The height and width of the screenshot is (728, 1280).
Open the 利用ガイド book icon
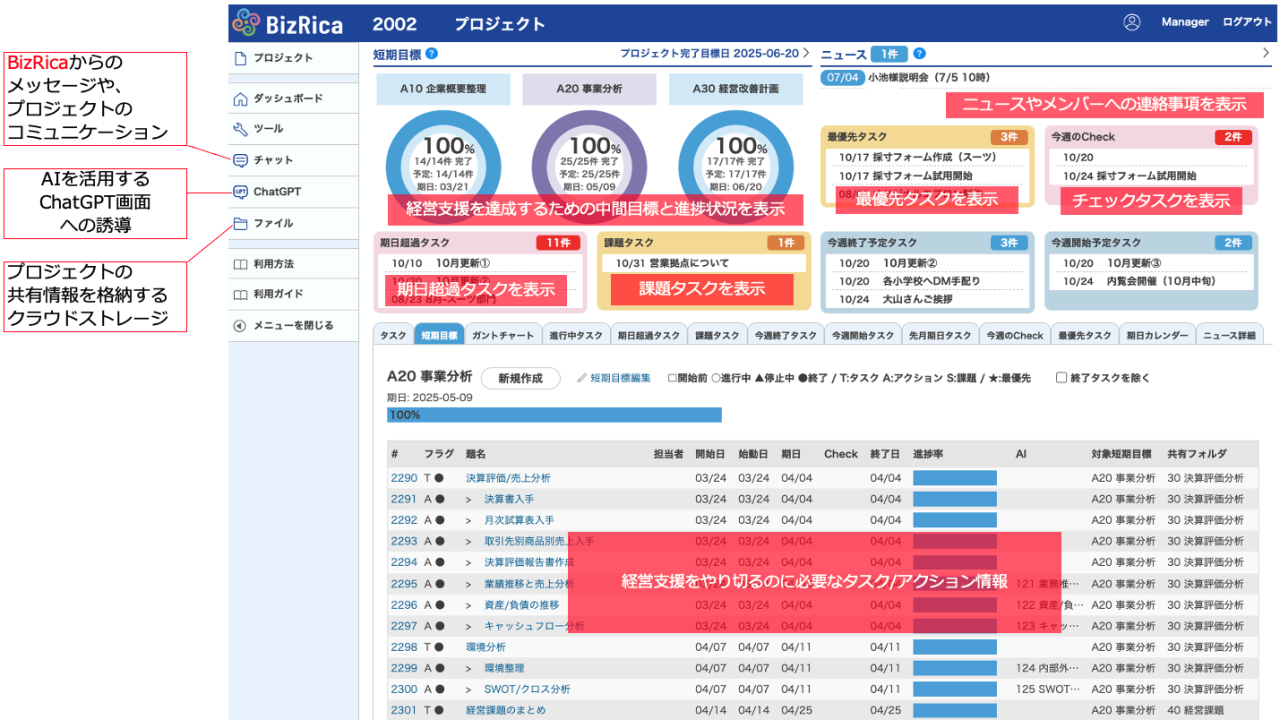pyautogui.click(x=240, y=295)
